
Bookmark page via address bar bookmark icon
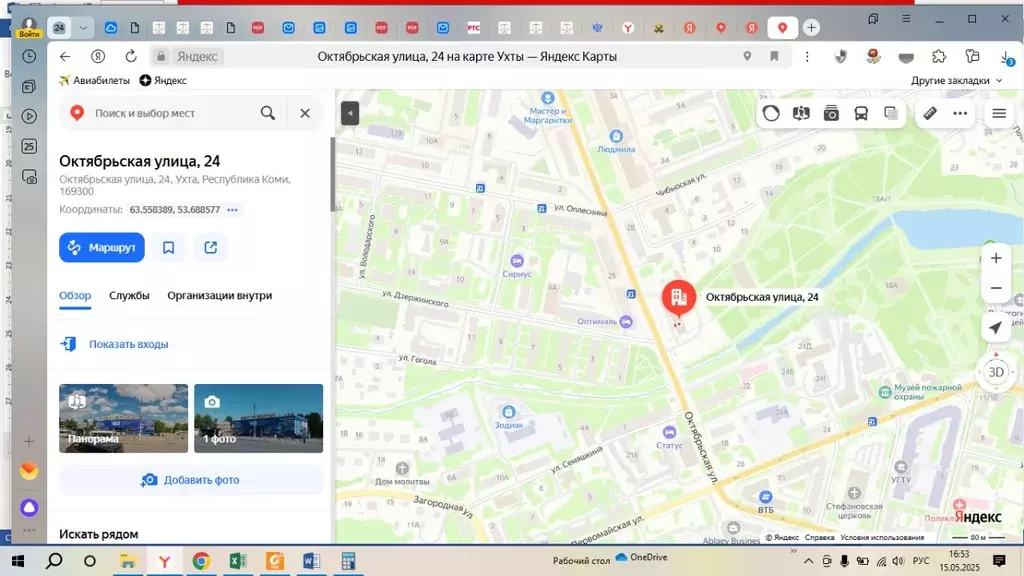pos(775,57)
